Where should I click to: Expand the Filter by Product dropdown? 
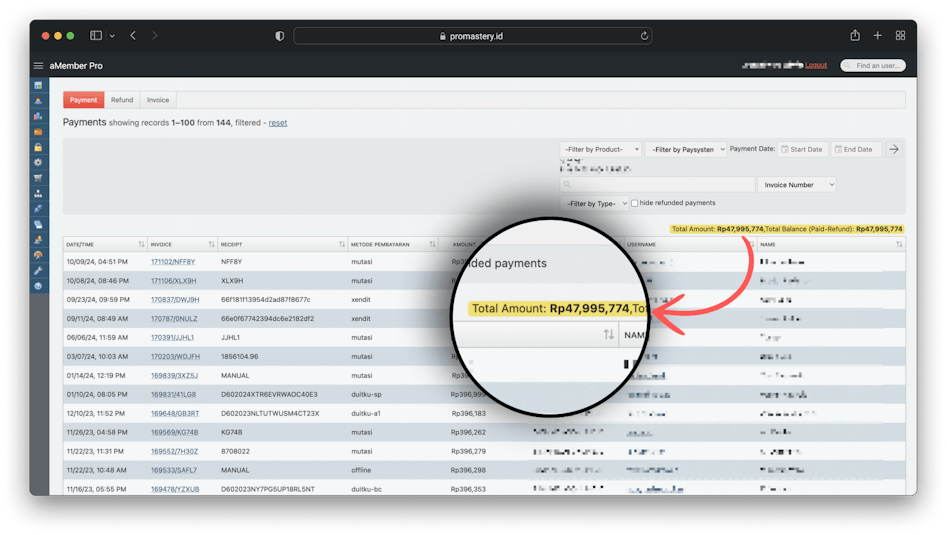[601, 149]
